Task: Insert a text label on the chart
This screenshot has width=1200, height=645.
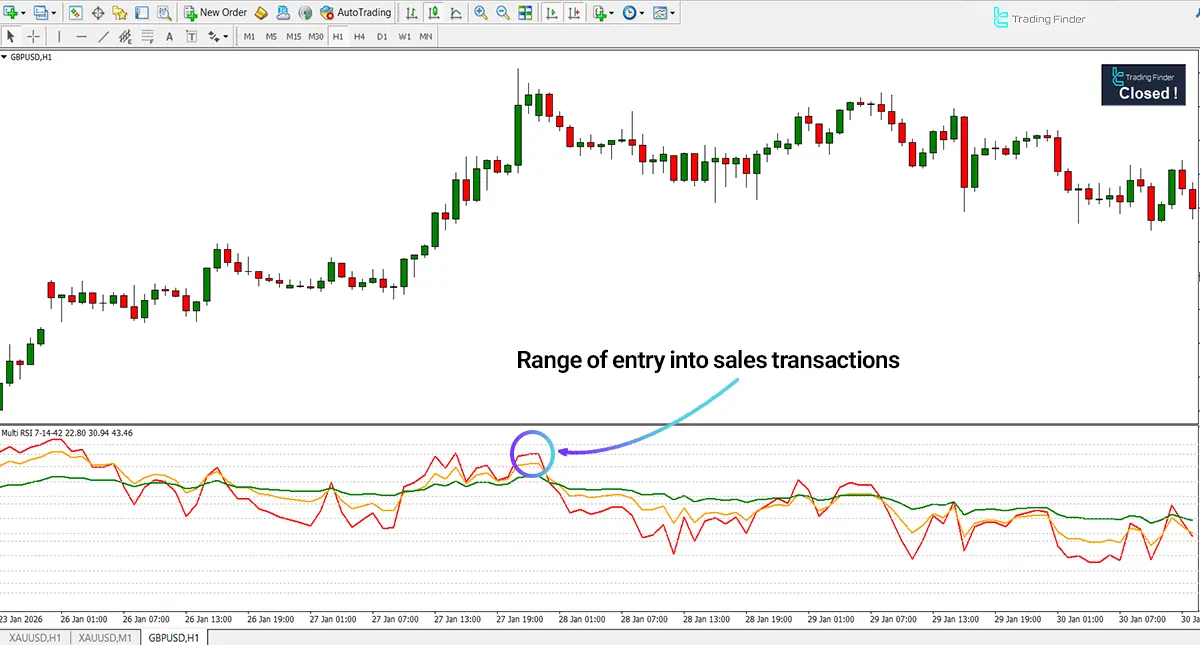Action: (x=191, y=36)
